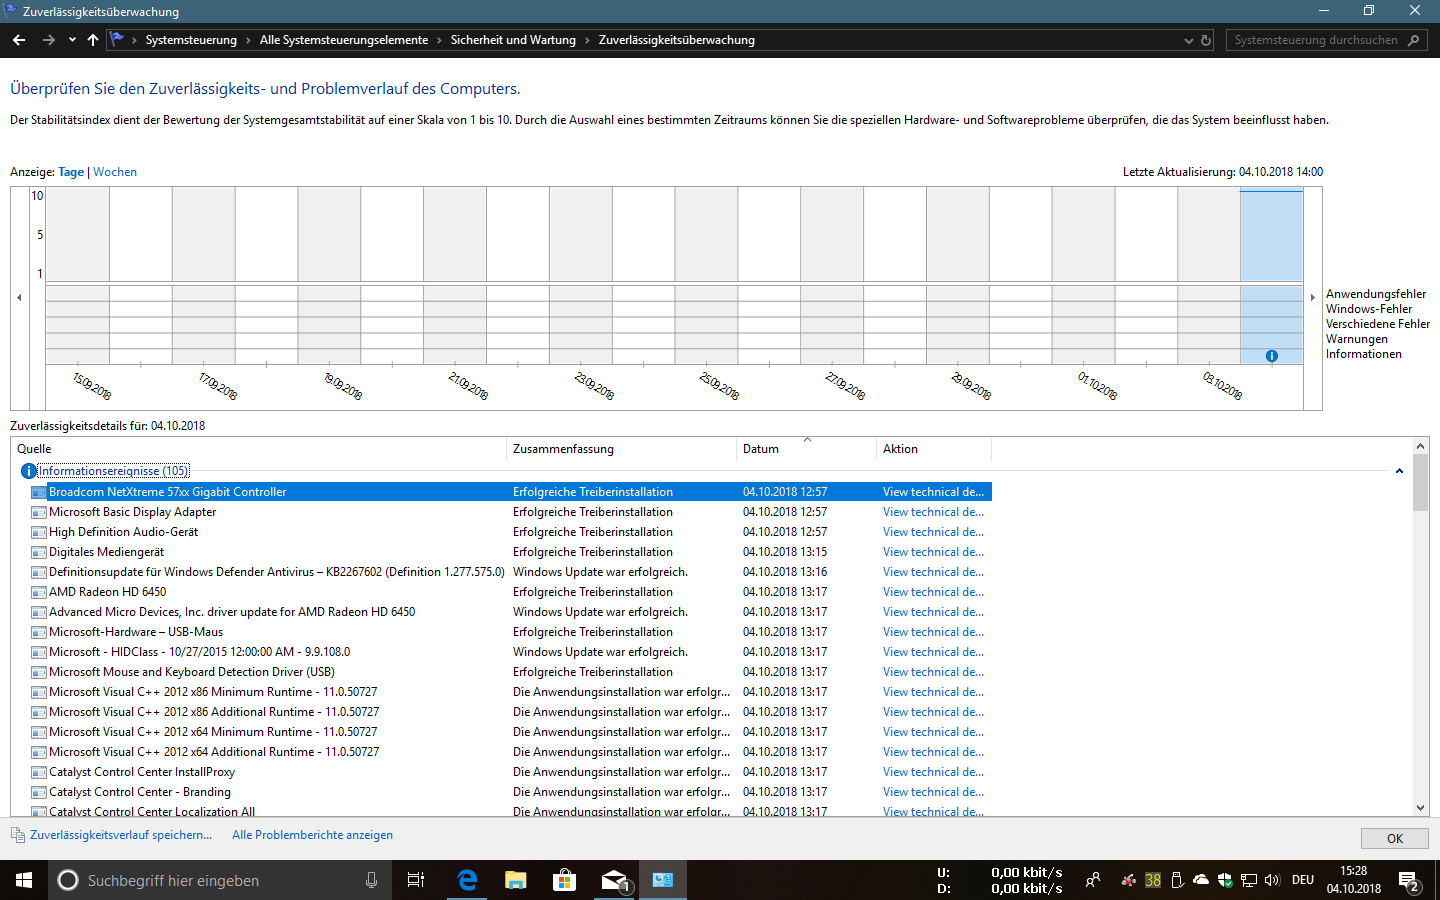Click the OK button
Viewport: 1440px width, 900px height.
coord(1394,839)
